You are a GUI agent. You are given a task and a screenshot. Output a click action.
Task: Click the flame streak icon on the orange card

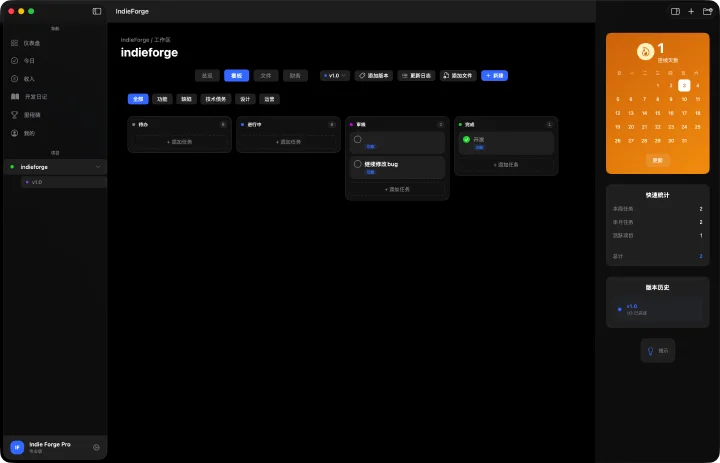[x=646, y=52]
